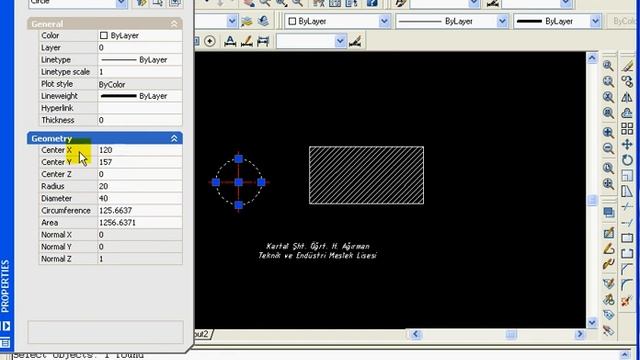Click the Dimension Text Edit icon
This screenshot has width=640, height=360.
coord(247,41)
